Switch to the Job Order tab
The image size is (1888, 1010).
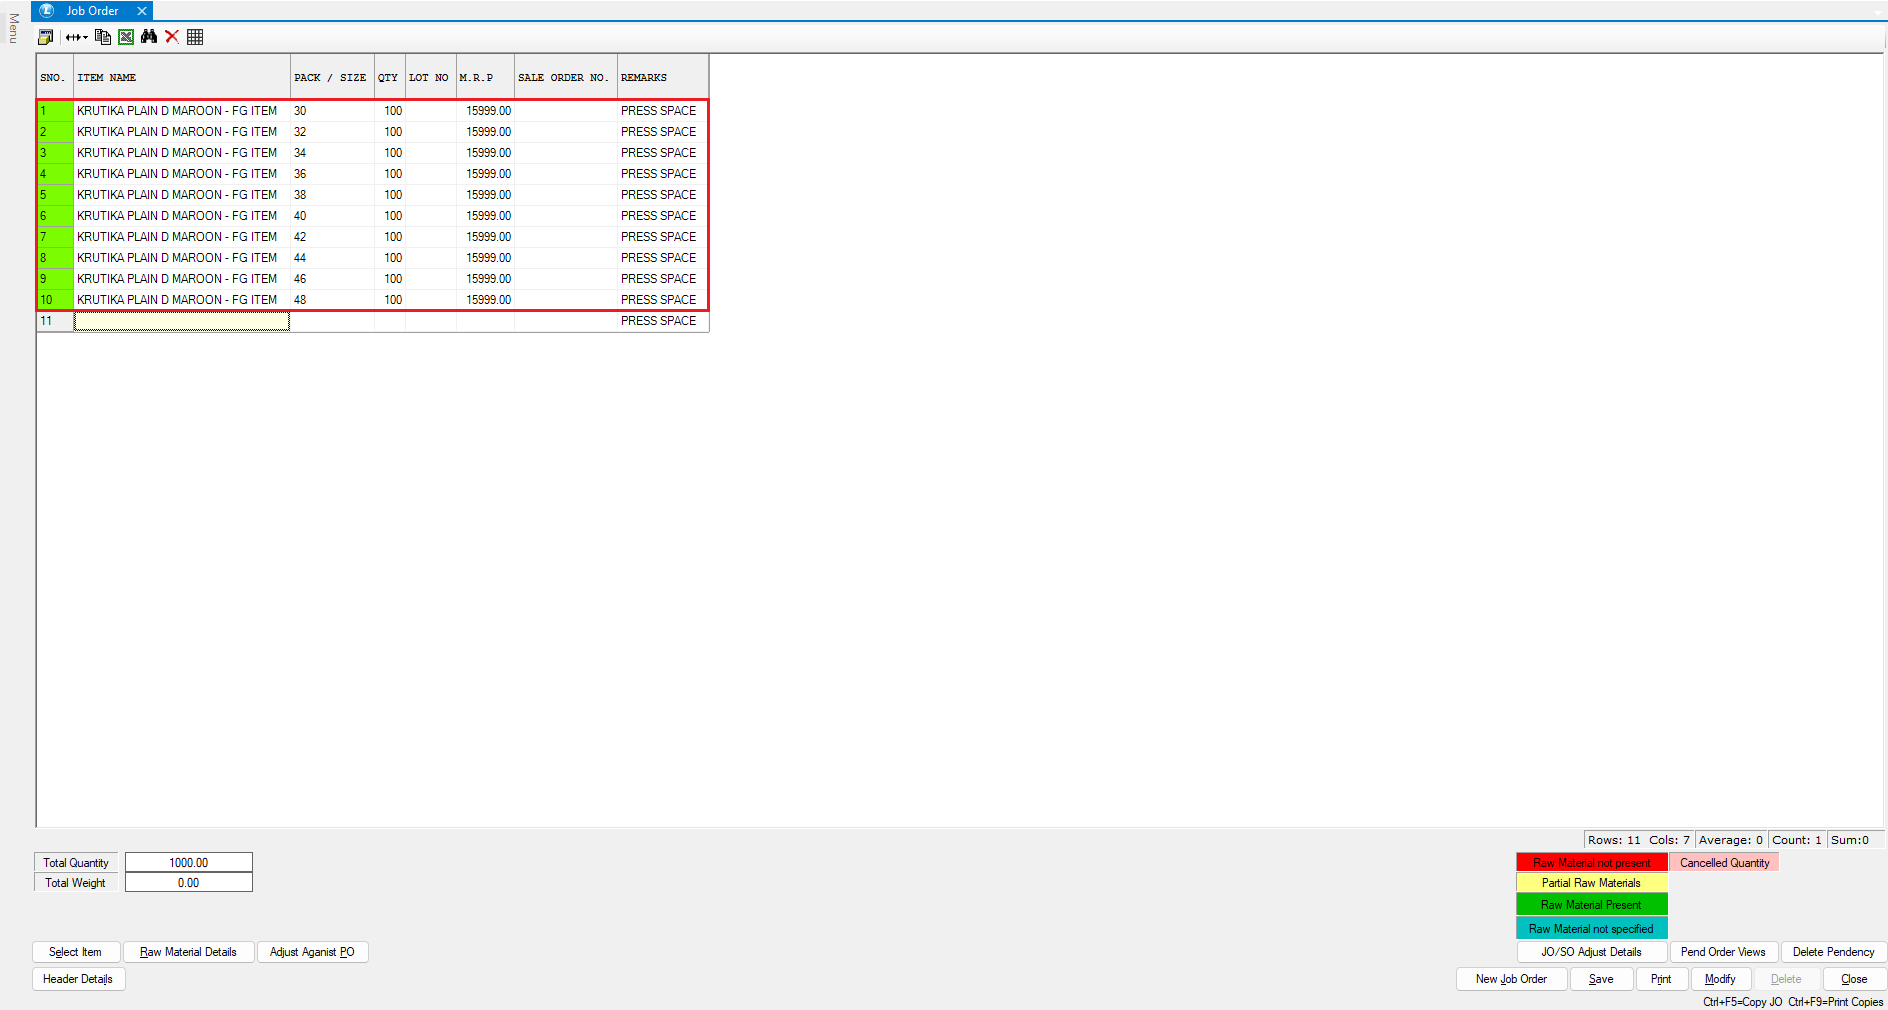[92, 11]
